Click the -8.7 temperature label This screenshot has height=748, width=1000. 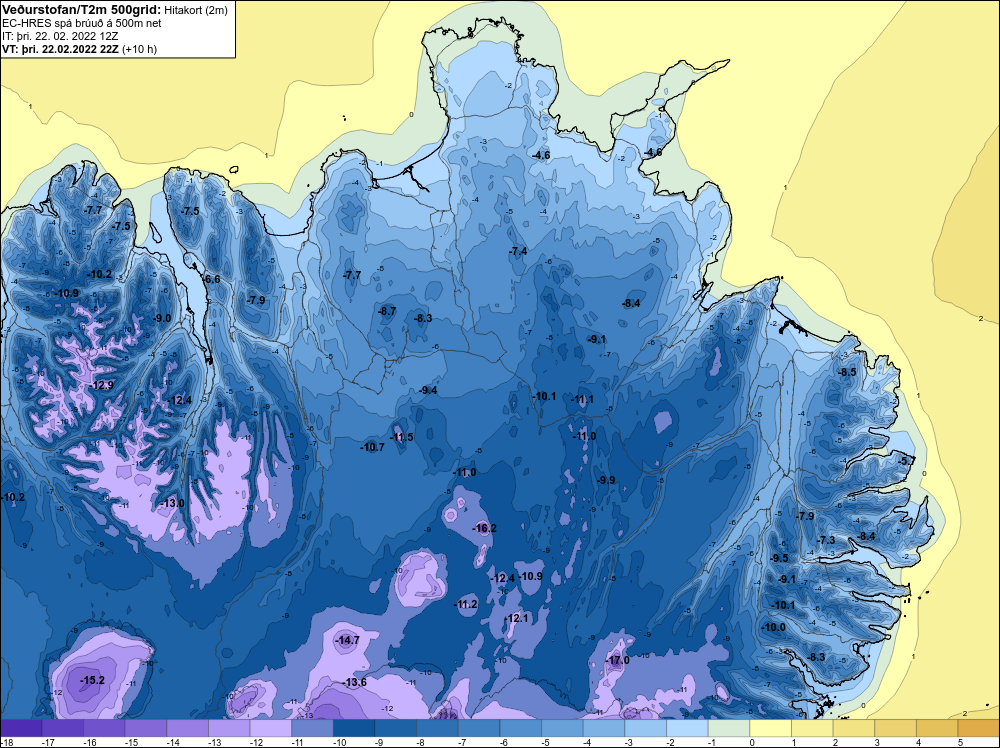click(387, 311)
